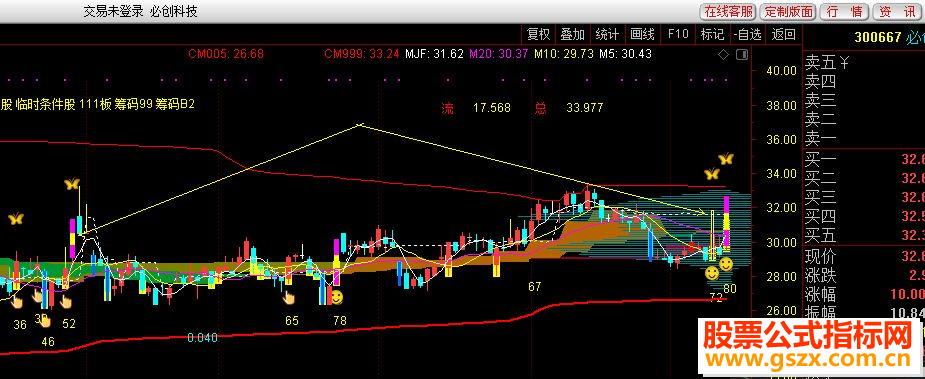This screenshot has height=379, width=925.
Task: Click -自选 to remove from watchlist
Action: [x=747, y=34]
